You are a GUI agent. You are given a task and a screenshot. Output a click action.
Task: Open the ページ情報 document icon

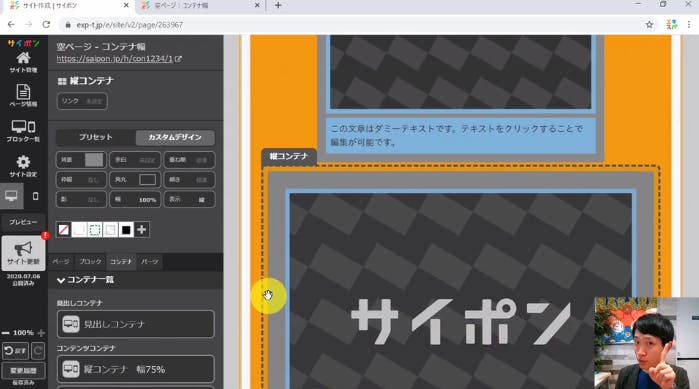point(23,95)
